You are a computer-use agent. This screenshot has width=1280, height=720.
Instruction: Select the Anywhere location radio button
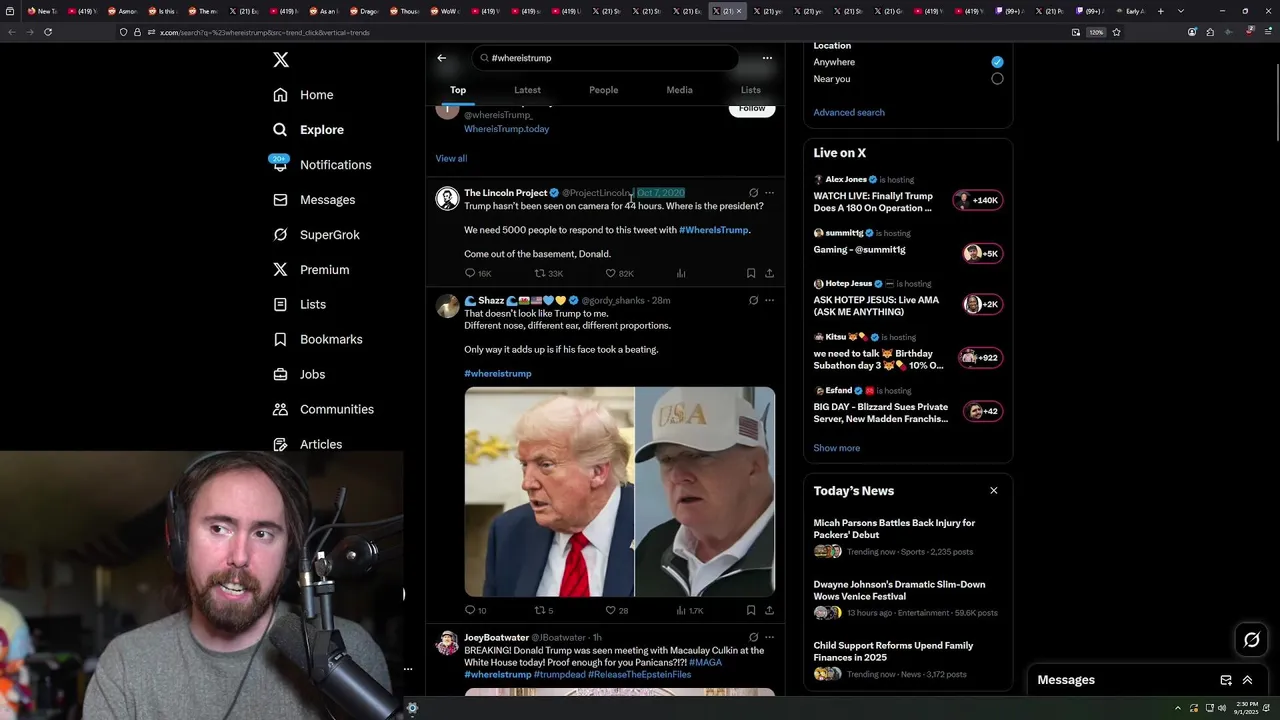pos(997,62)
